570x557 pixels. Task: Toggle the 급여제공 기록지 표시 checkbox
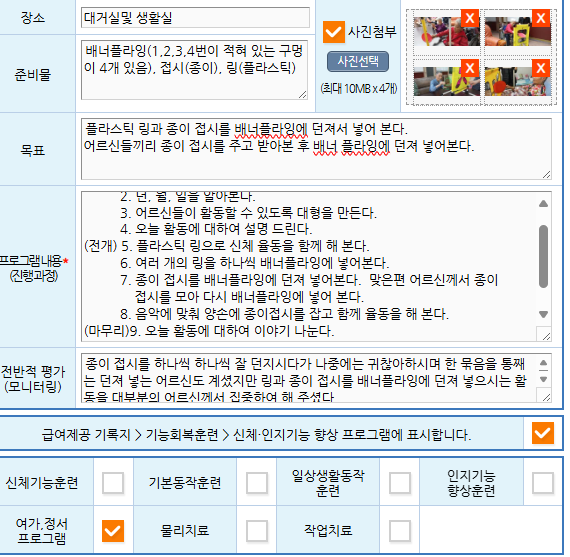(x=542, y=433)
